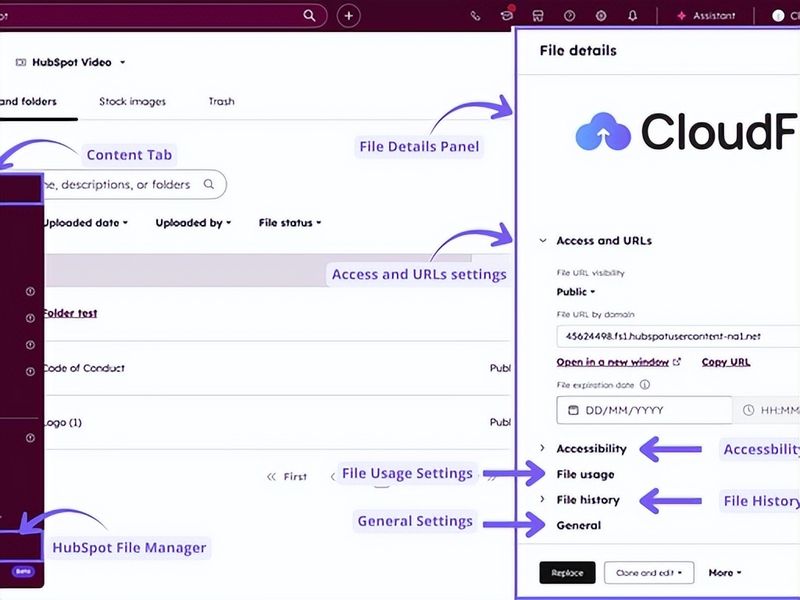Click the CloudF logo preview thumbnail
The image size is (800, 600).
click(687, 132)
